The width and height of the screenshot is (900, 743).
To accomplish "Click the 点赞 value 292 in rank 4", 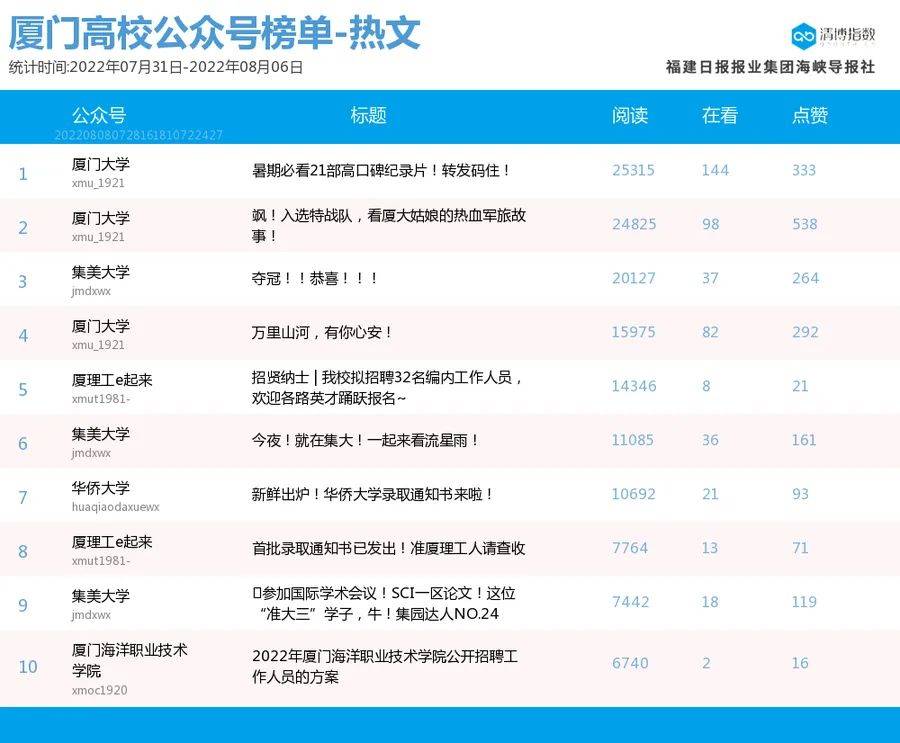I will pos(805,332).
